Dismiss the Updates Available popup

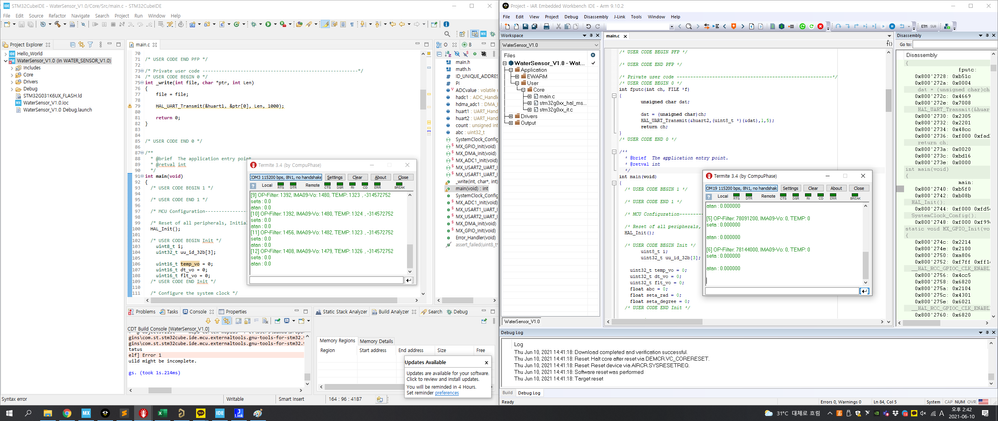(486, 362)
